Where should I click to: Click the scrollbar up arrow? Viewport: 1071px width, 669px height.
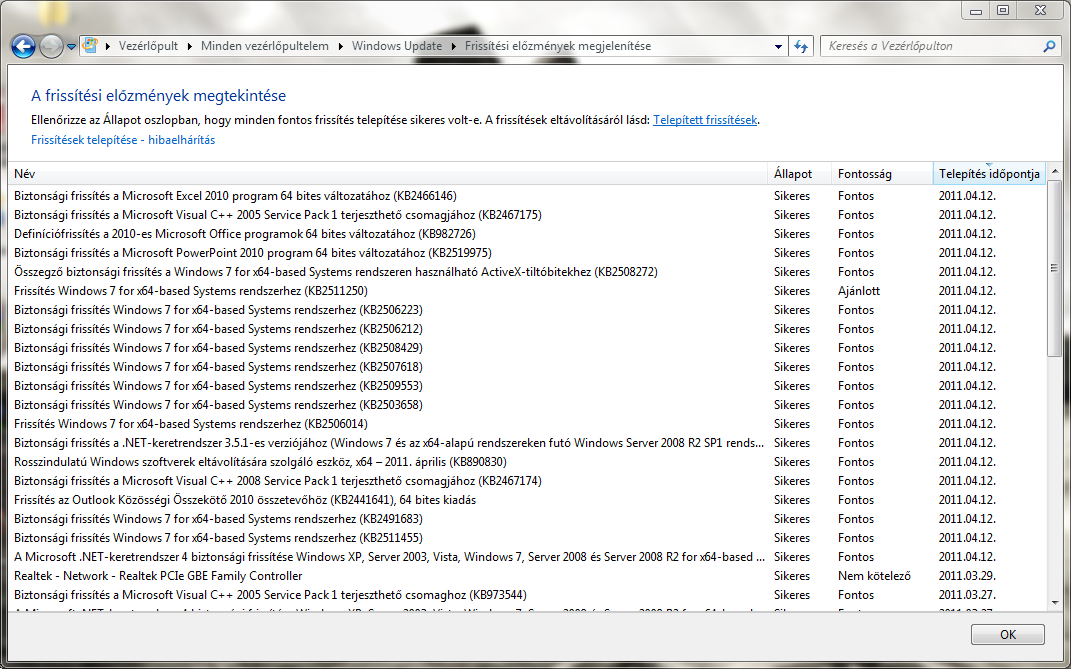(x=1055, y=171)
